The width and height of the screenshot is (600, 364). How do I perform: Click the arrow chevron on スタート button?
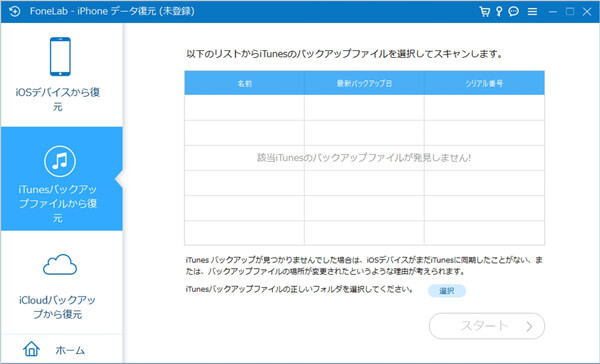[529, 326]
